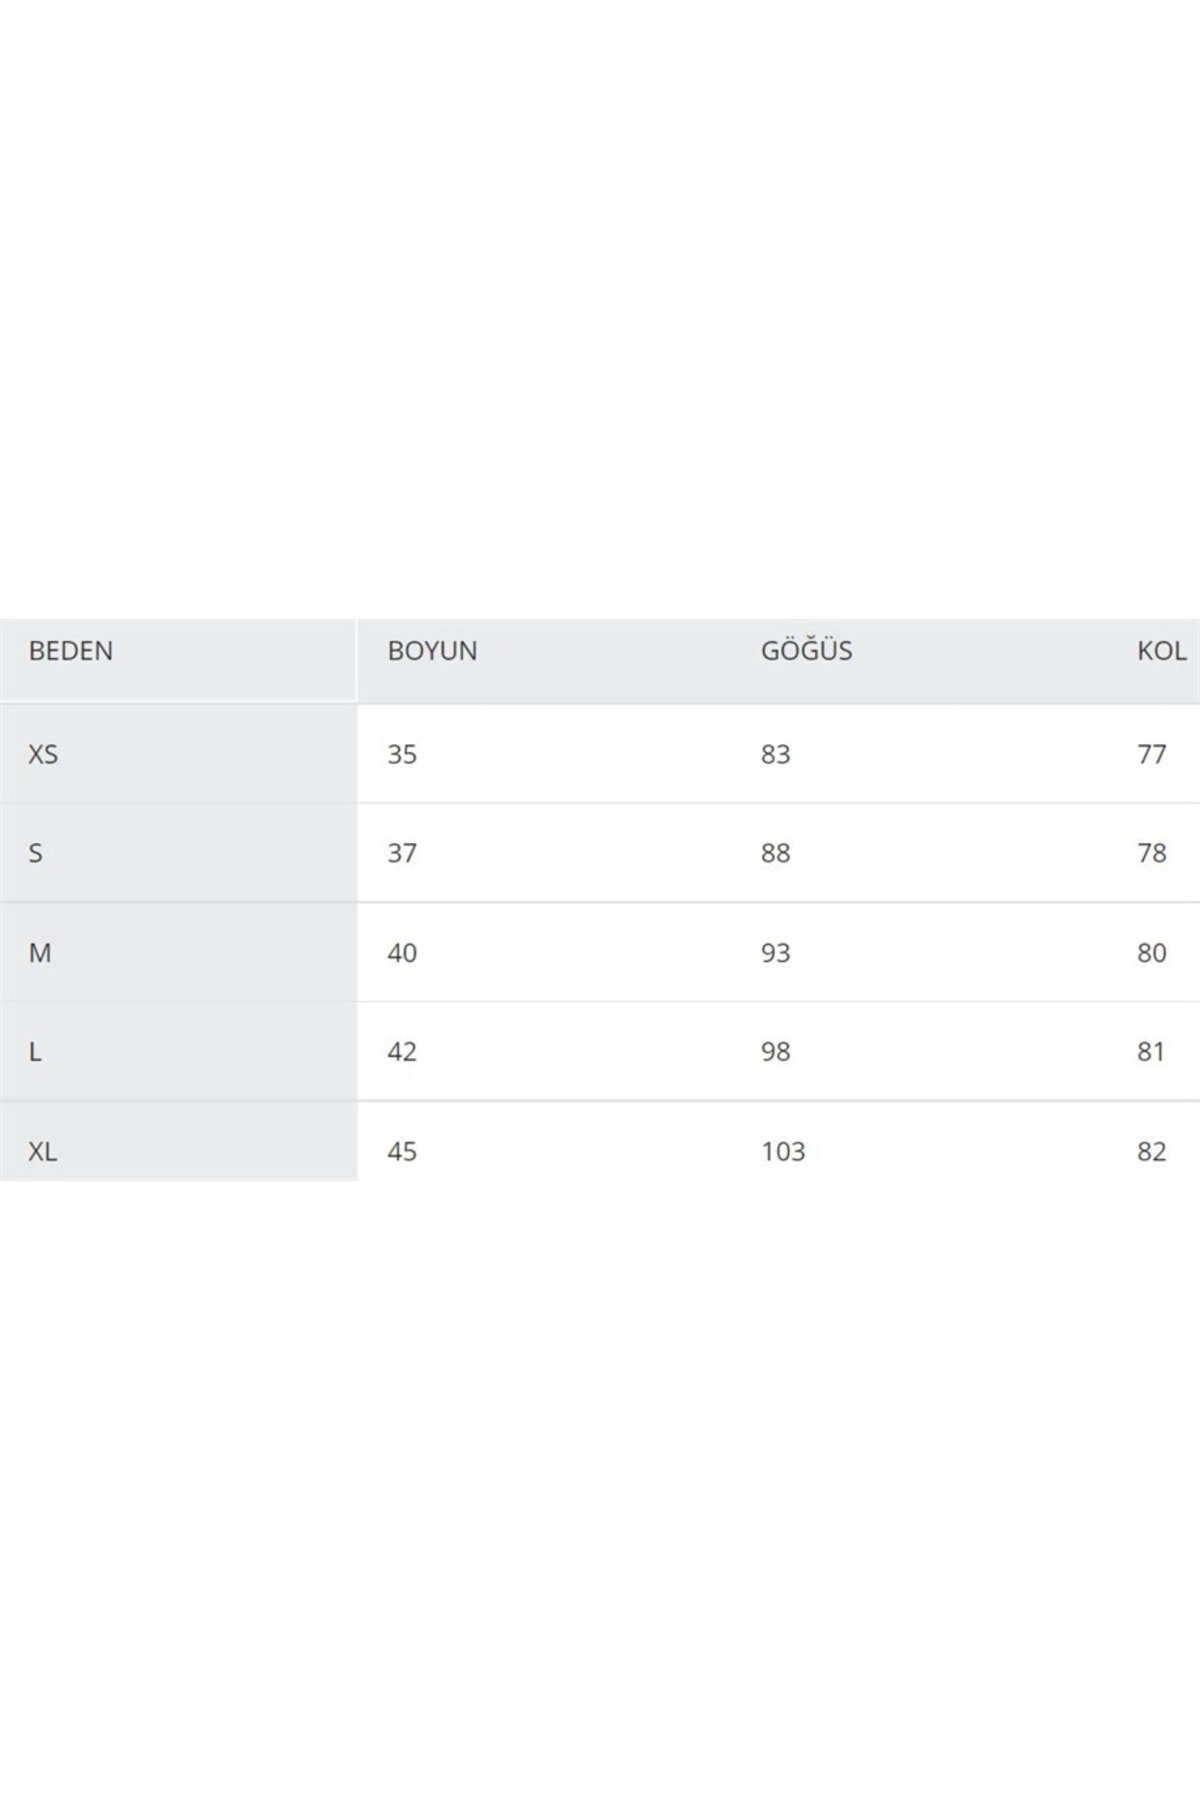Click the BOYUN column header

pyautogui.click(x=432, y=651)
